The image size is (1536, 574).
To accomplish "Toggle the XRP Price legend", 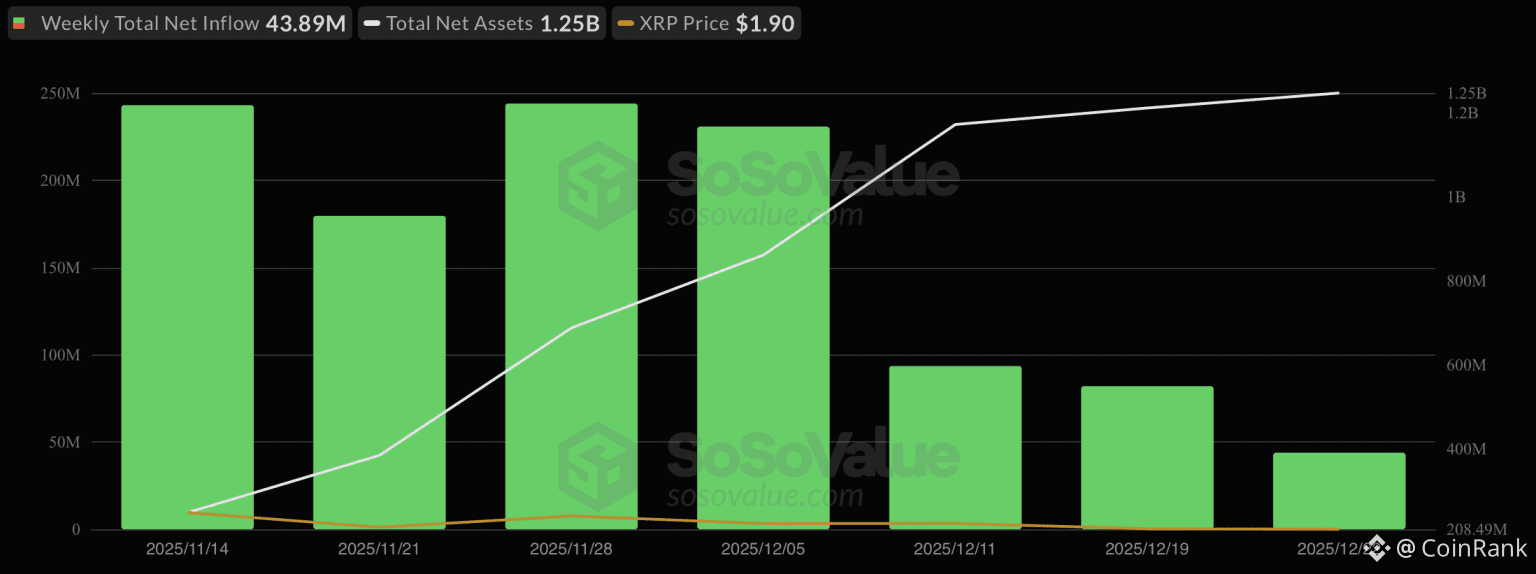I will 706,24.
